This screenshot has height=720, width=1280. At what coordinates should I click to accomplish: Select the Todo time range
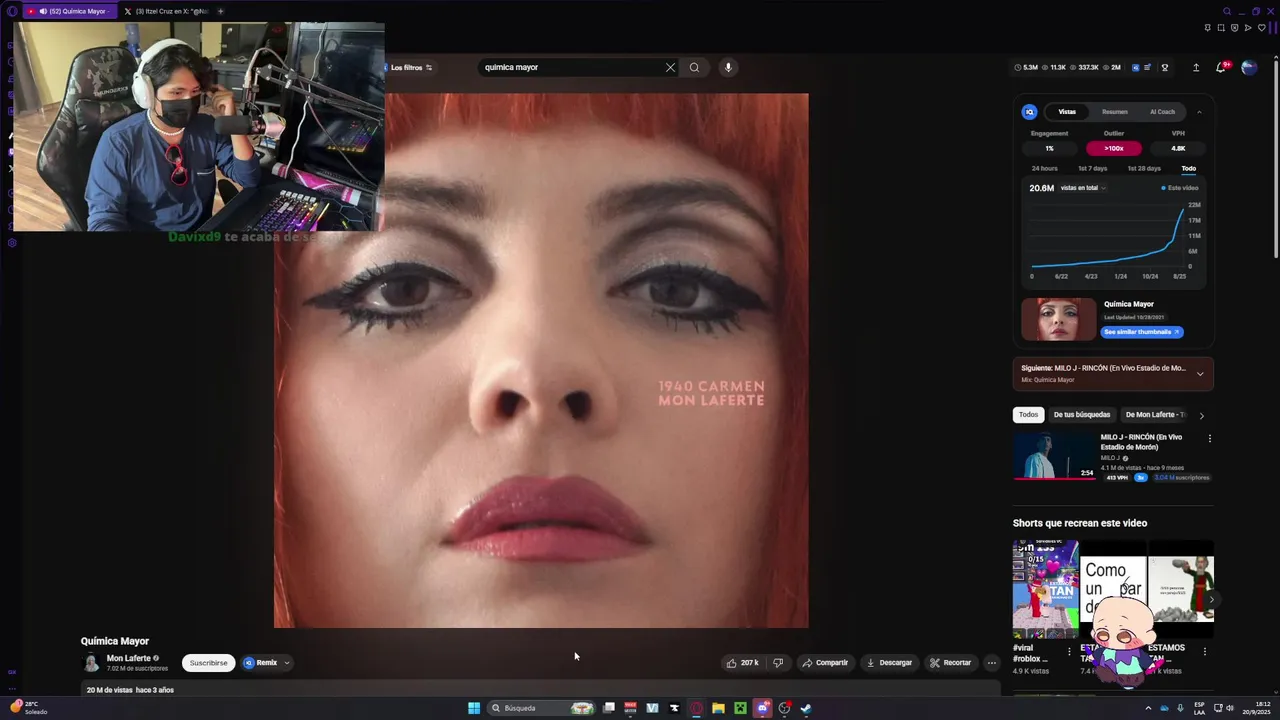coord(1188,168)
